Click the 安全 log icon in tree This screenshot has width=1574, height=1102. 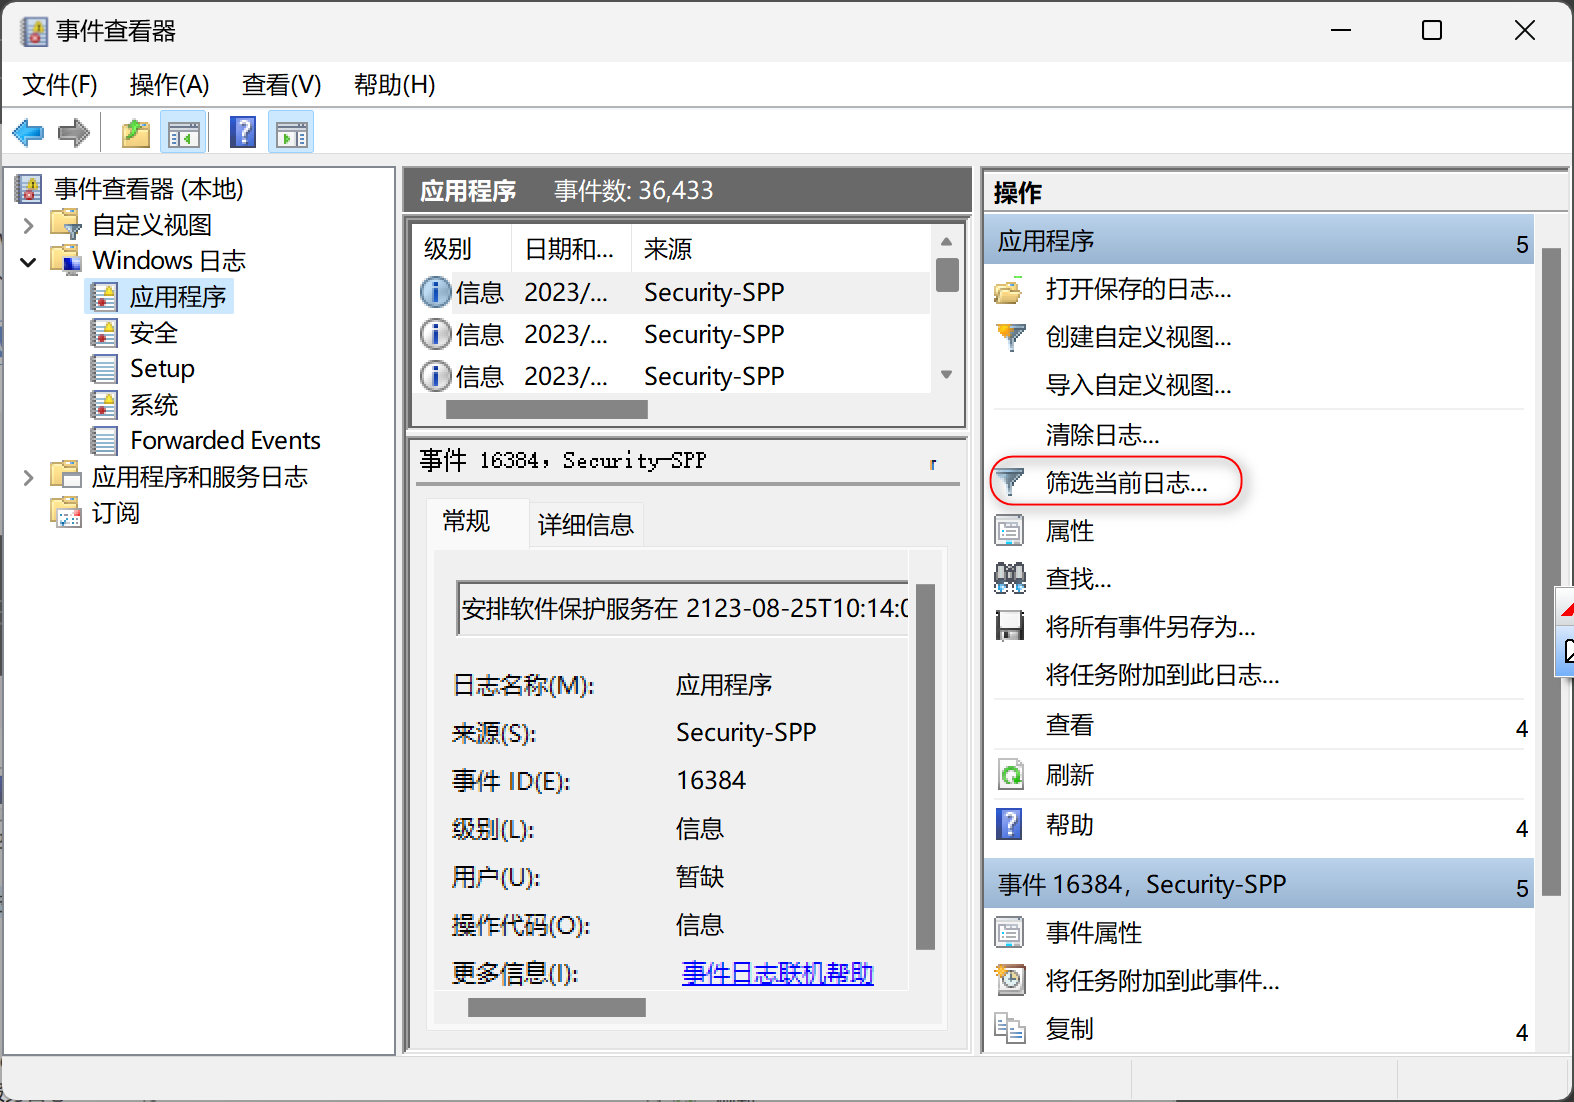pyautogui.click(x=104, y=333)
